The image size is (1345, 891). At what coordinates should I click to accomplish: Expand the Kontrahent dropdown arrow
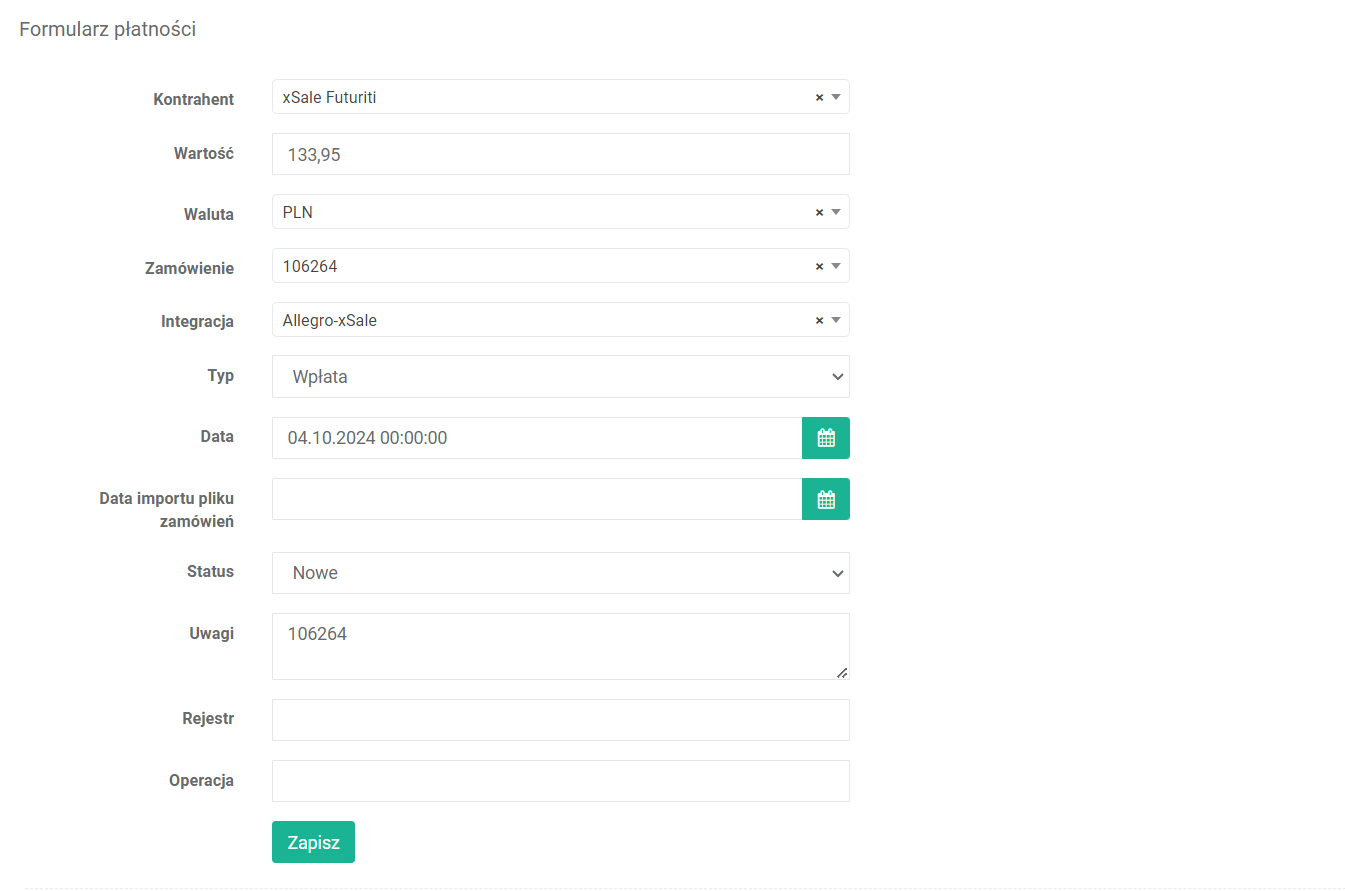[837, 98]
